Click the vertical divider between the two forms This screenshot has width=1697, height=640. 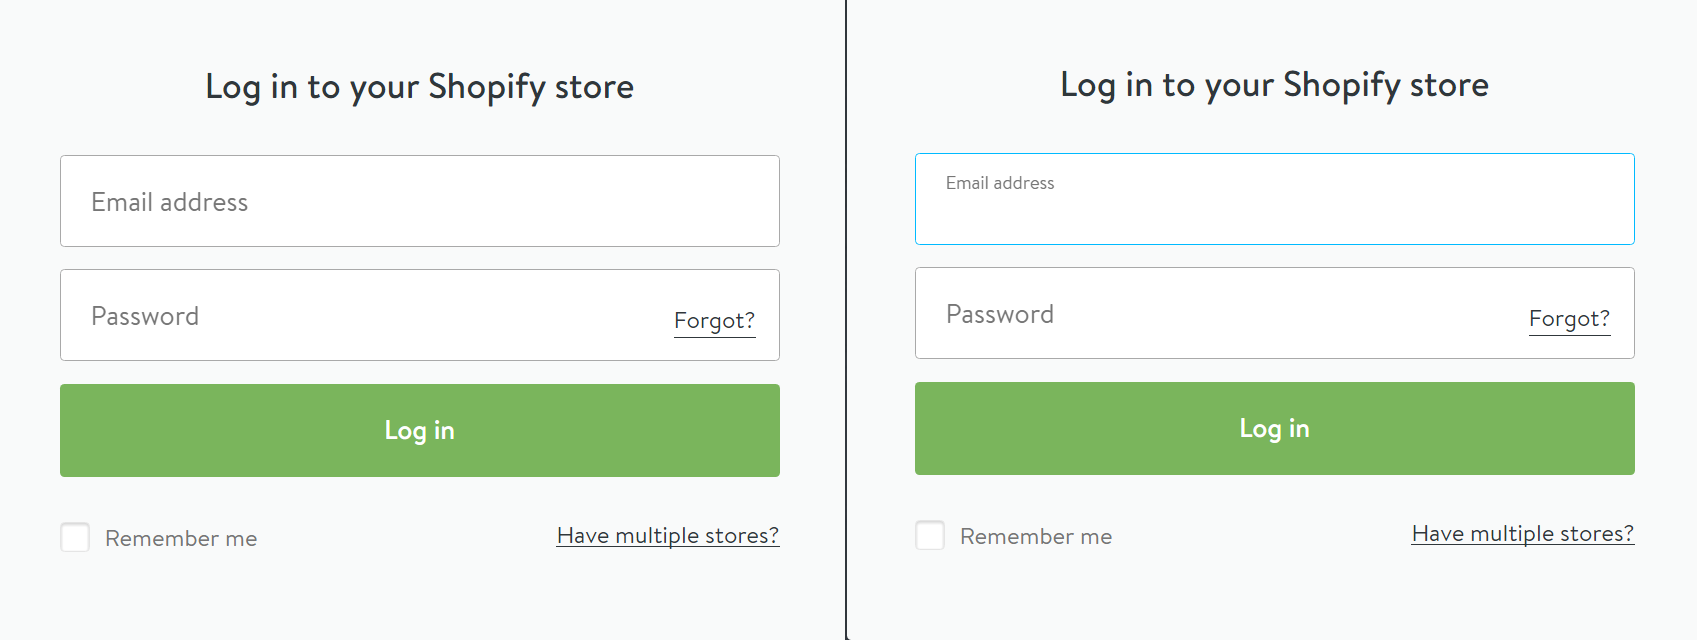pyautogui.click(x=846, y=320)
